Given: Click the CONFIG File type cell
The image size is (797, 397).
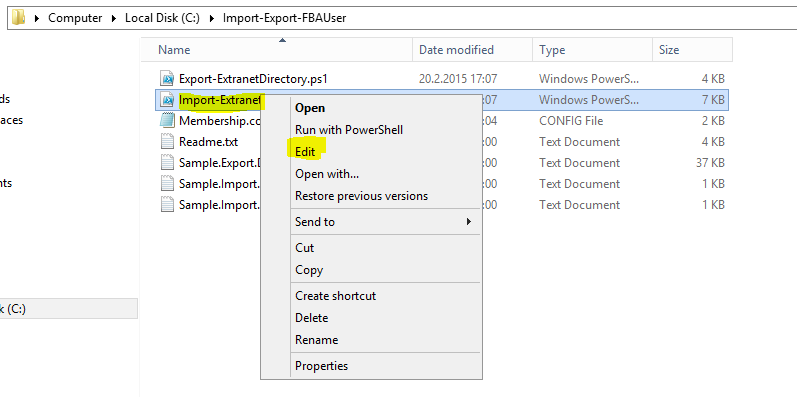Looking at the screenshot, I should (x=571, y=121).
